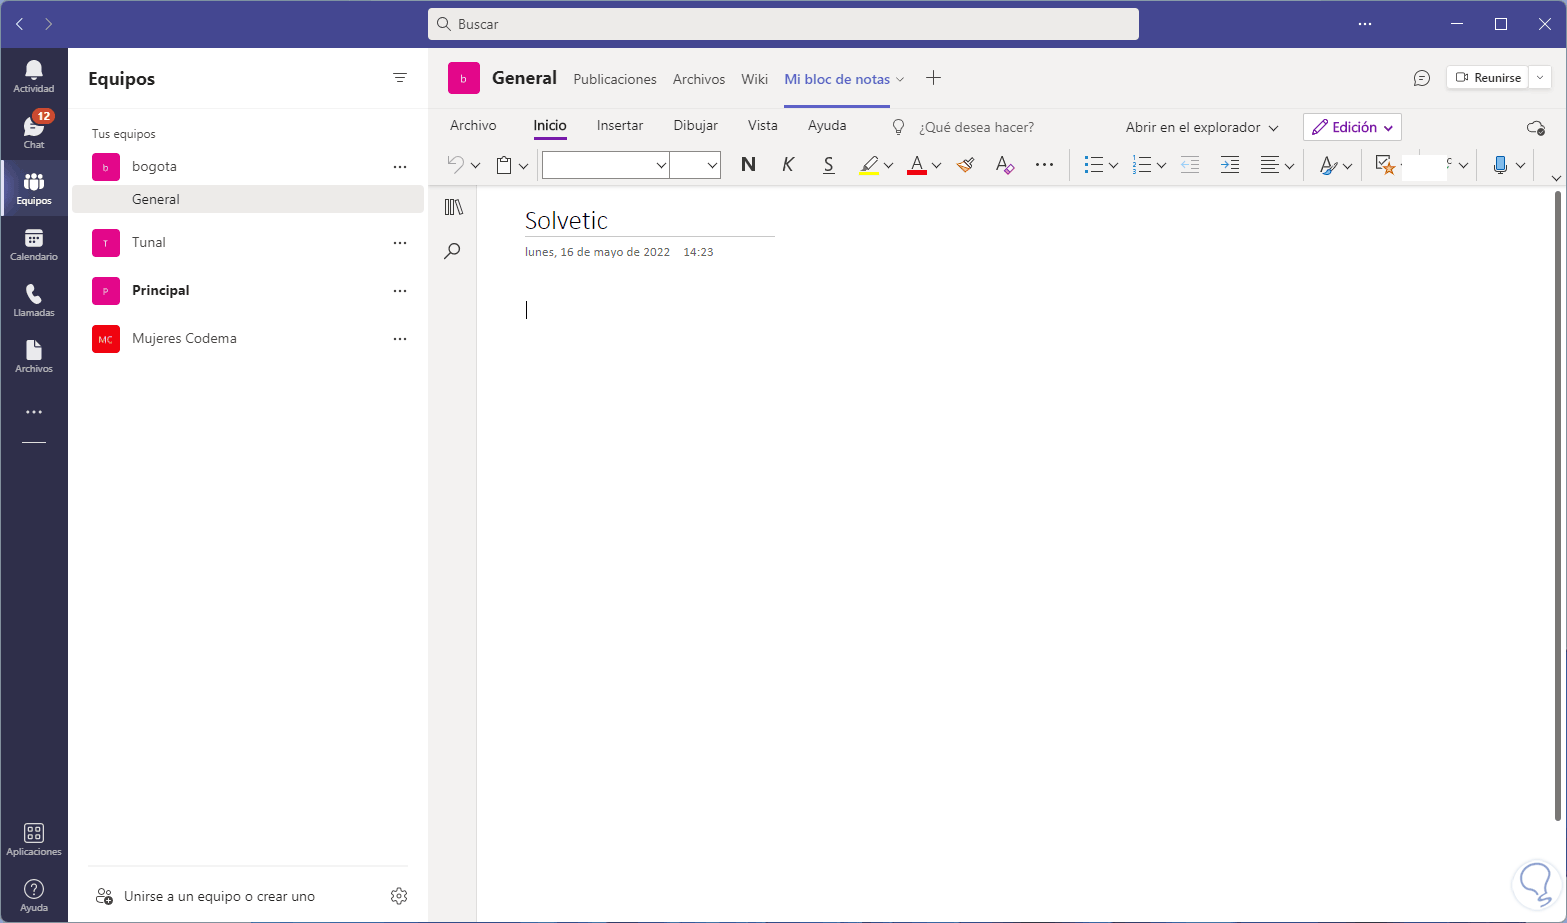Filter the Equipos list

pos(400,78)
